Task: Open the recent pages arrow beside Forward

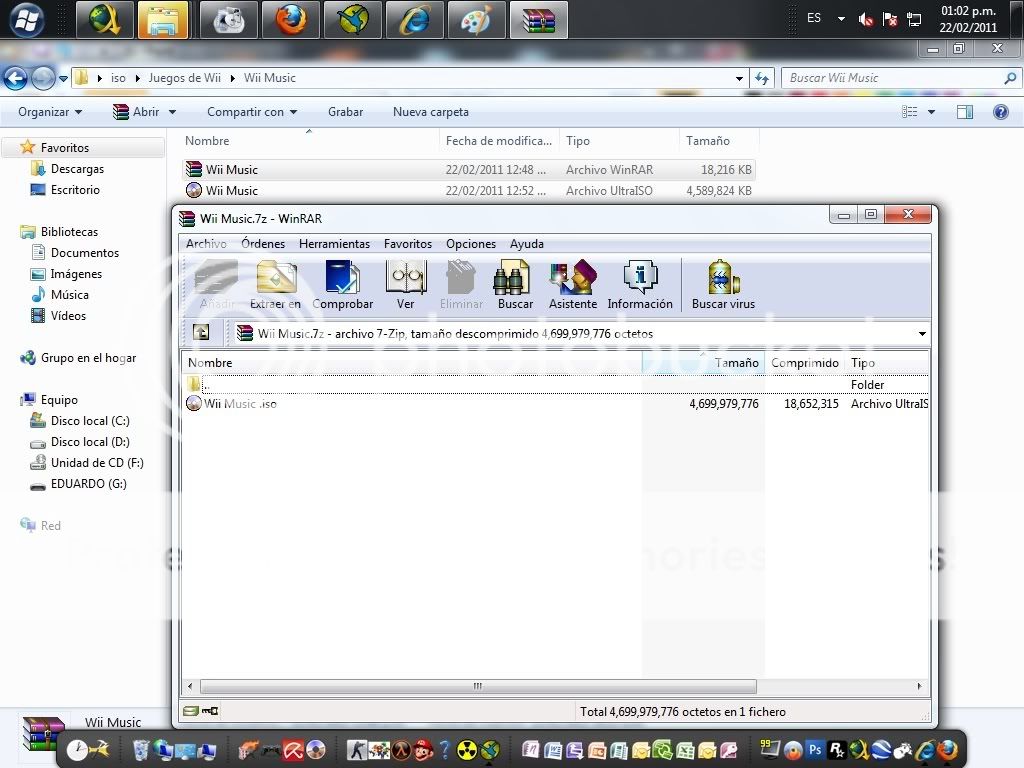Action: tap(63, 78)
